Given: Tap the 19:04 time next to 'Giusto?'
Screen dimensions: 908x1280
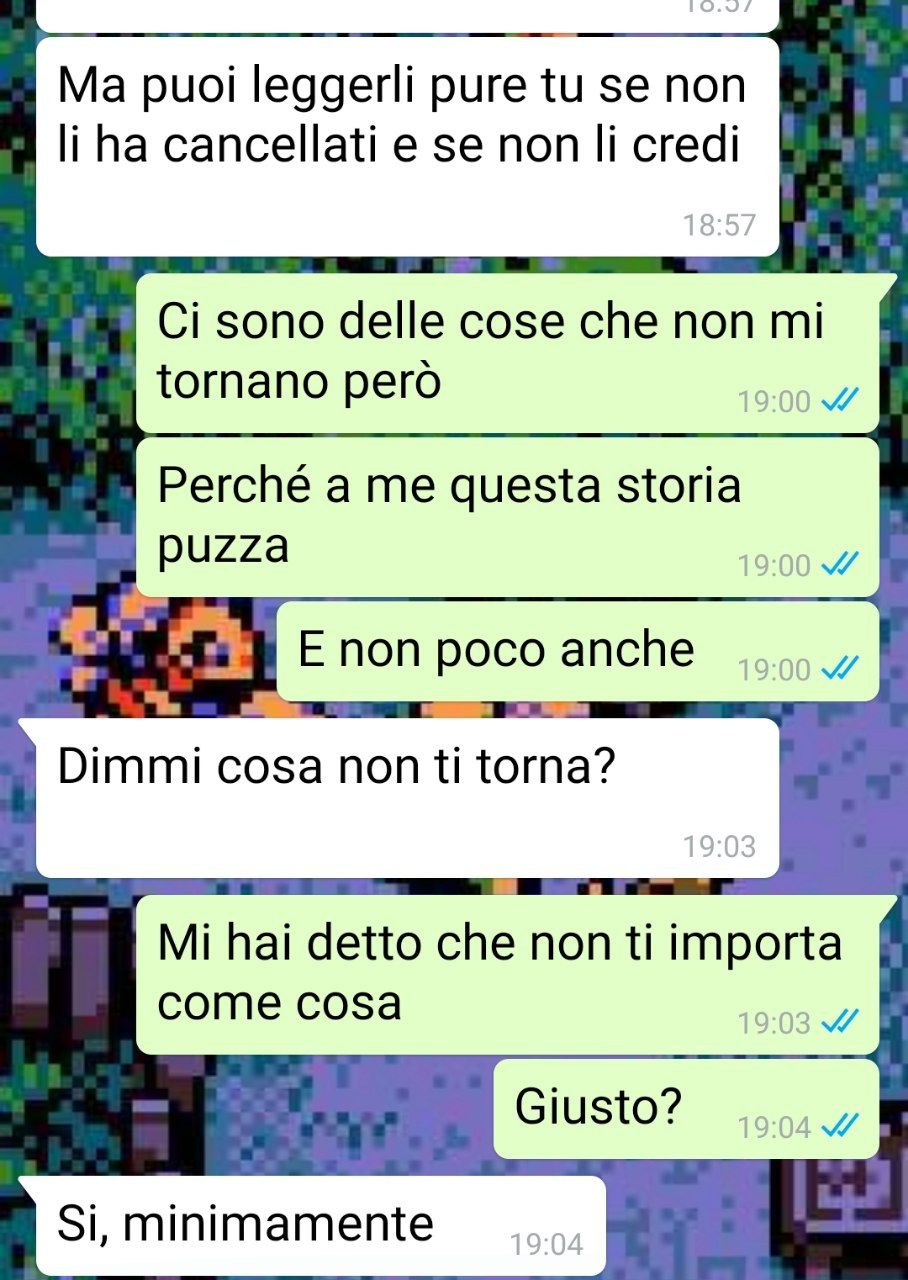Looking at the screenshot, I should click(774, 1127).
